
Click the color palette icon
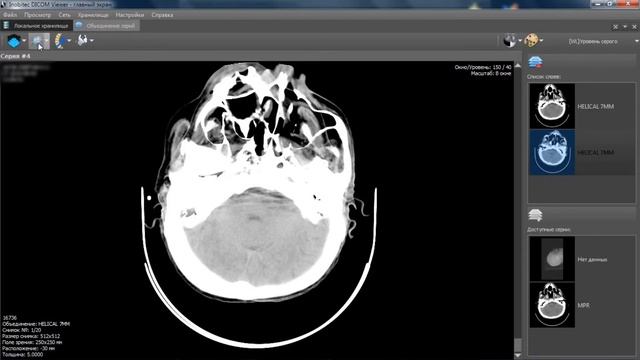pos(531,40)
